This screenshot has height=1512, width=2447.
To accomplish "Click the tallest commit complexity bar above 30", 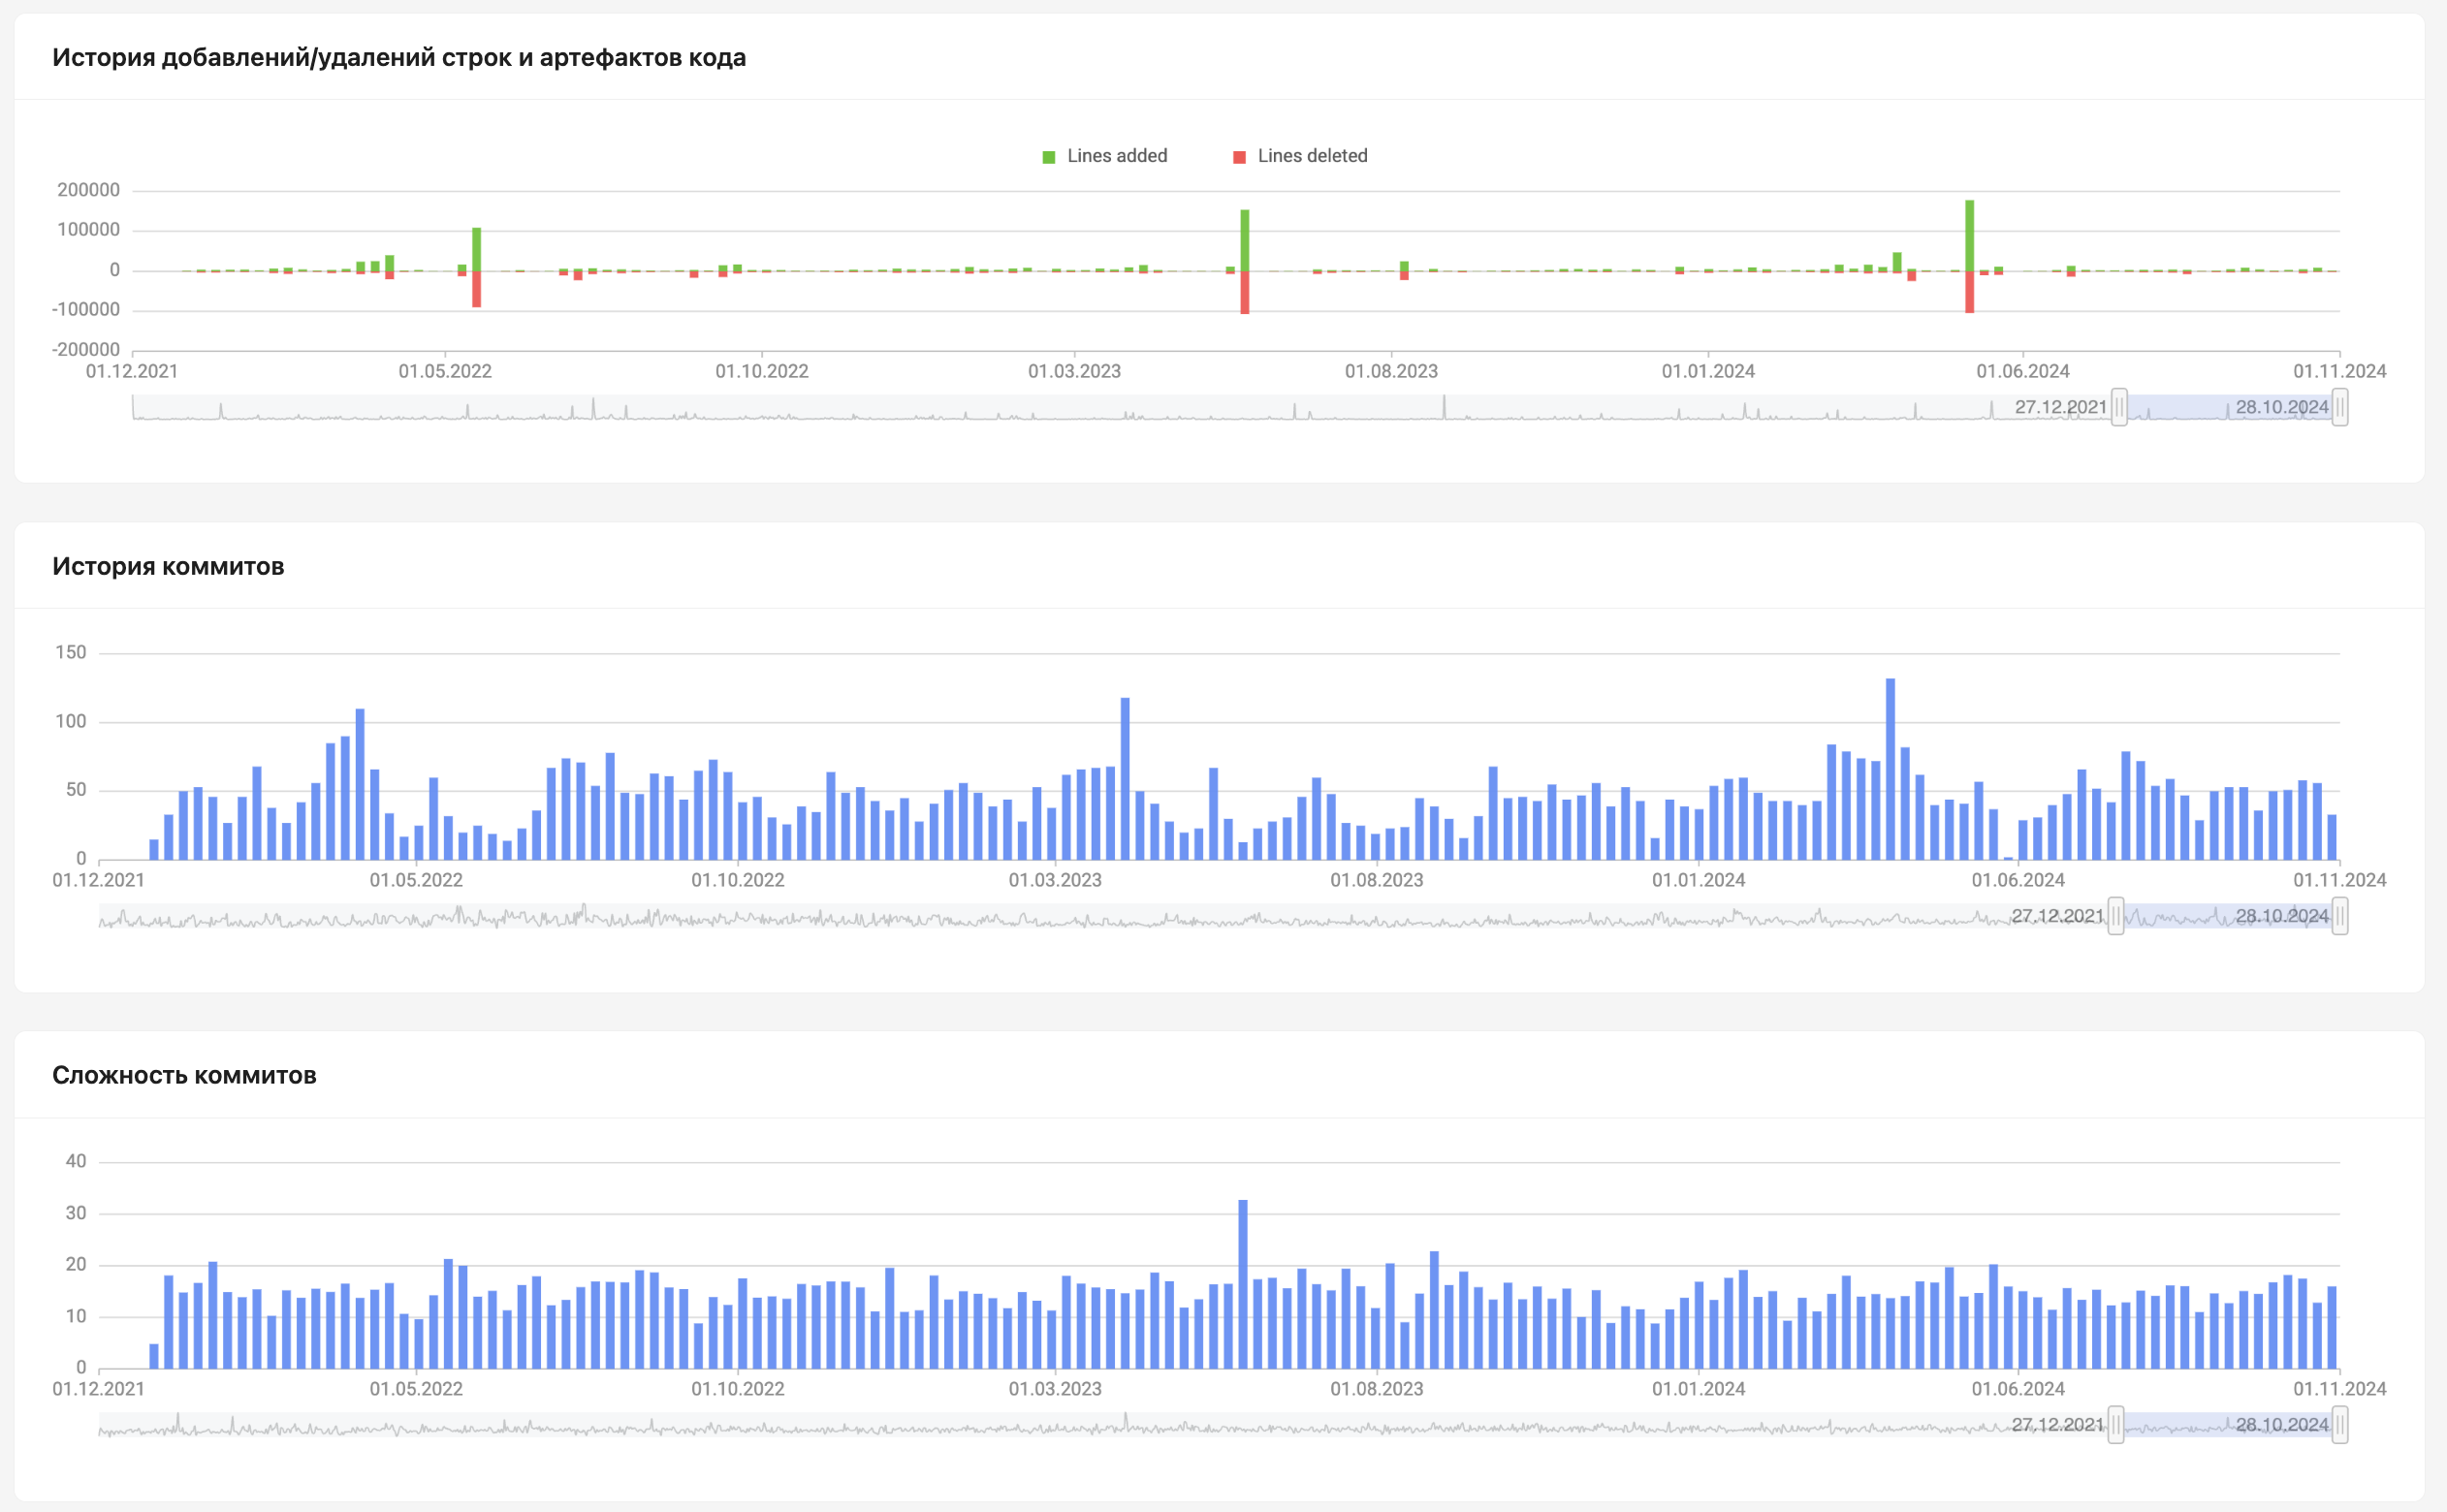I will click(x=1243, y=1284).
